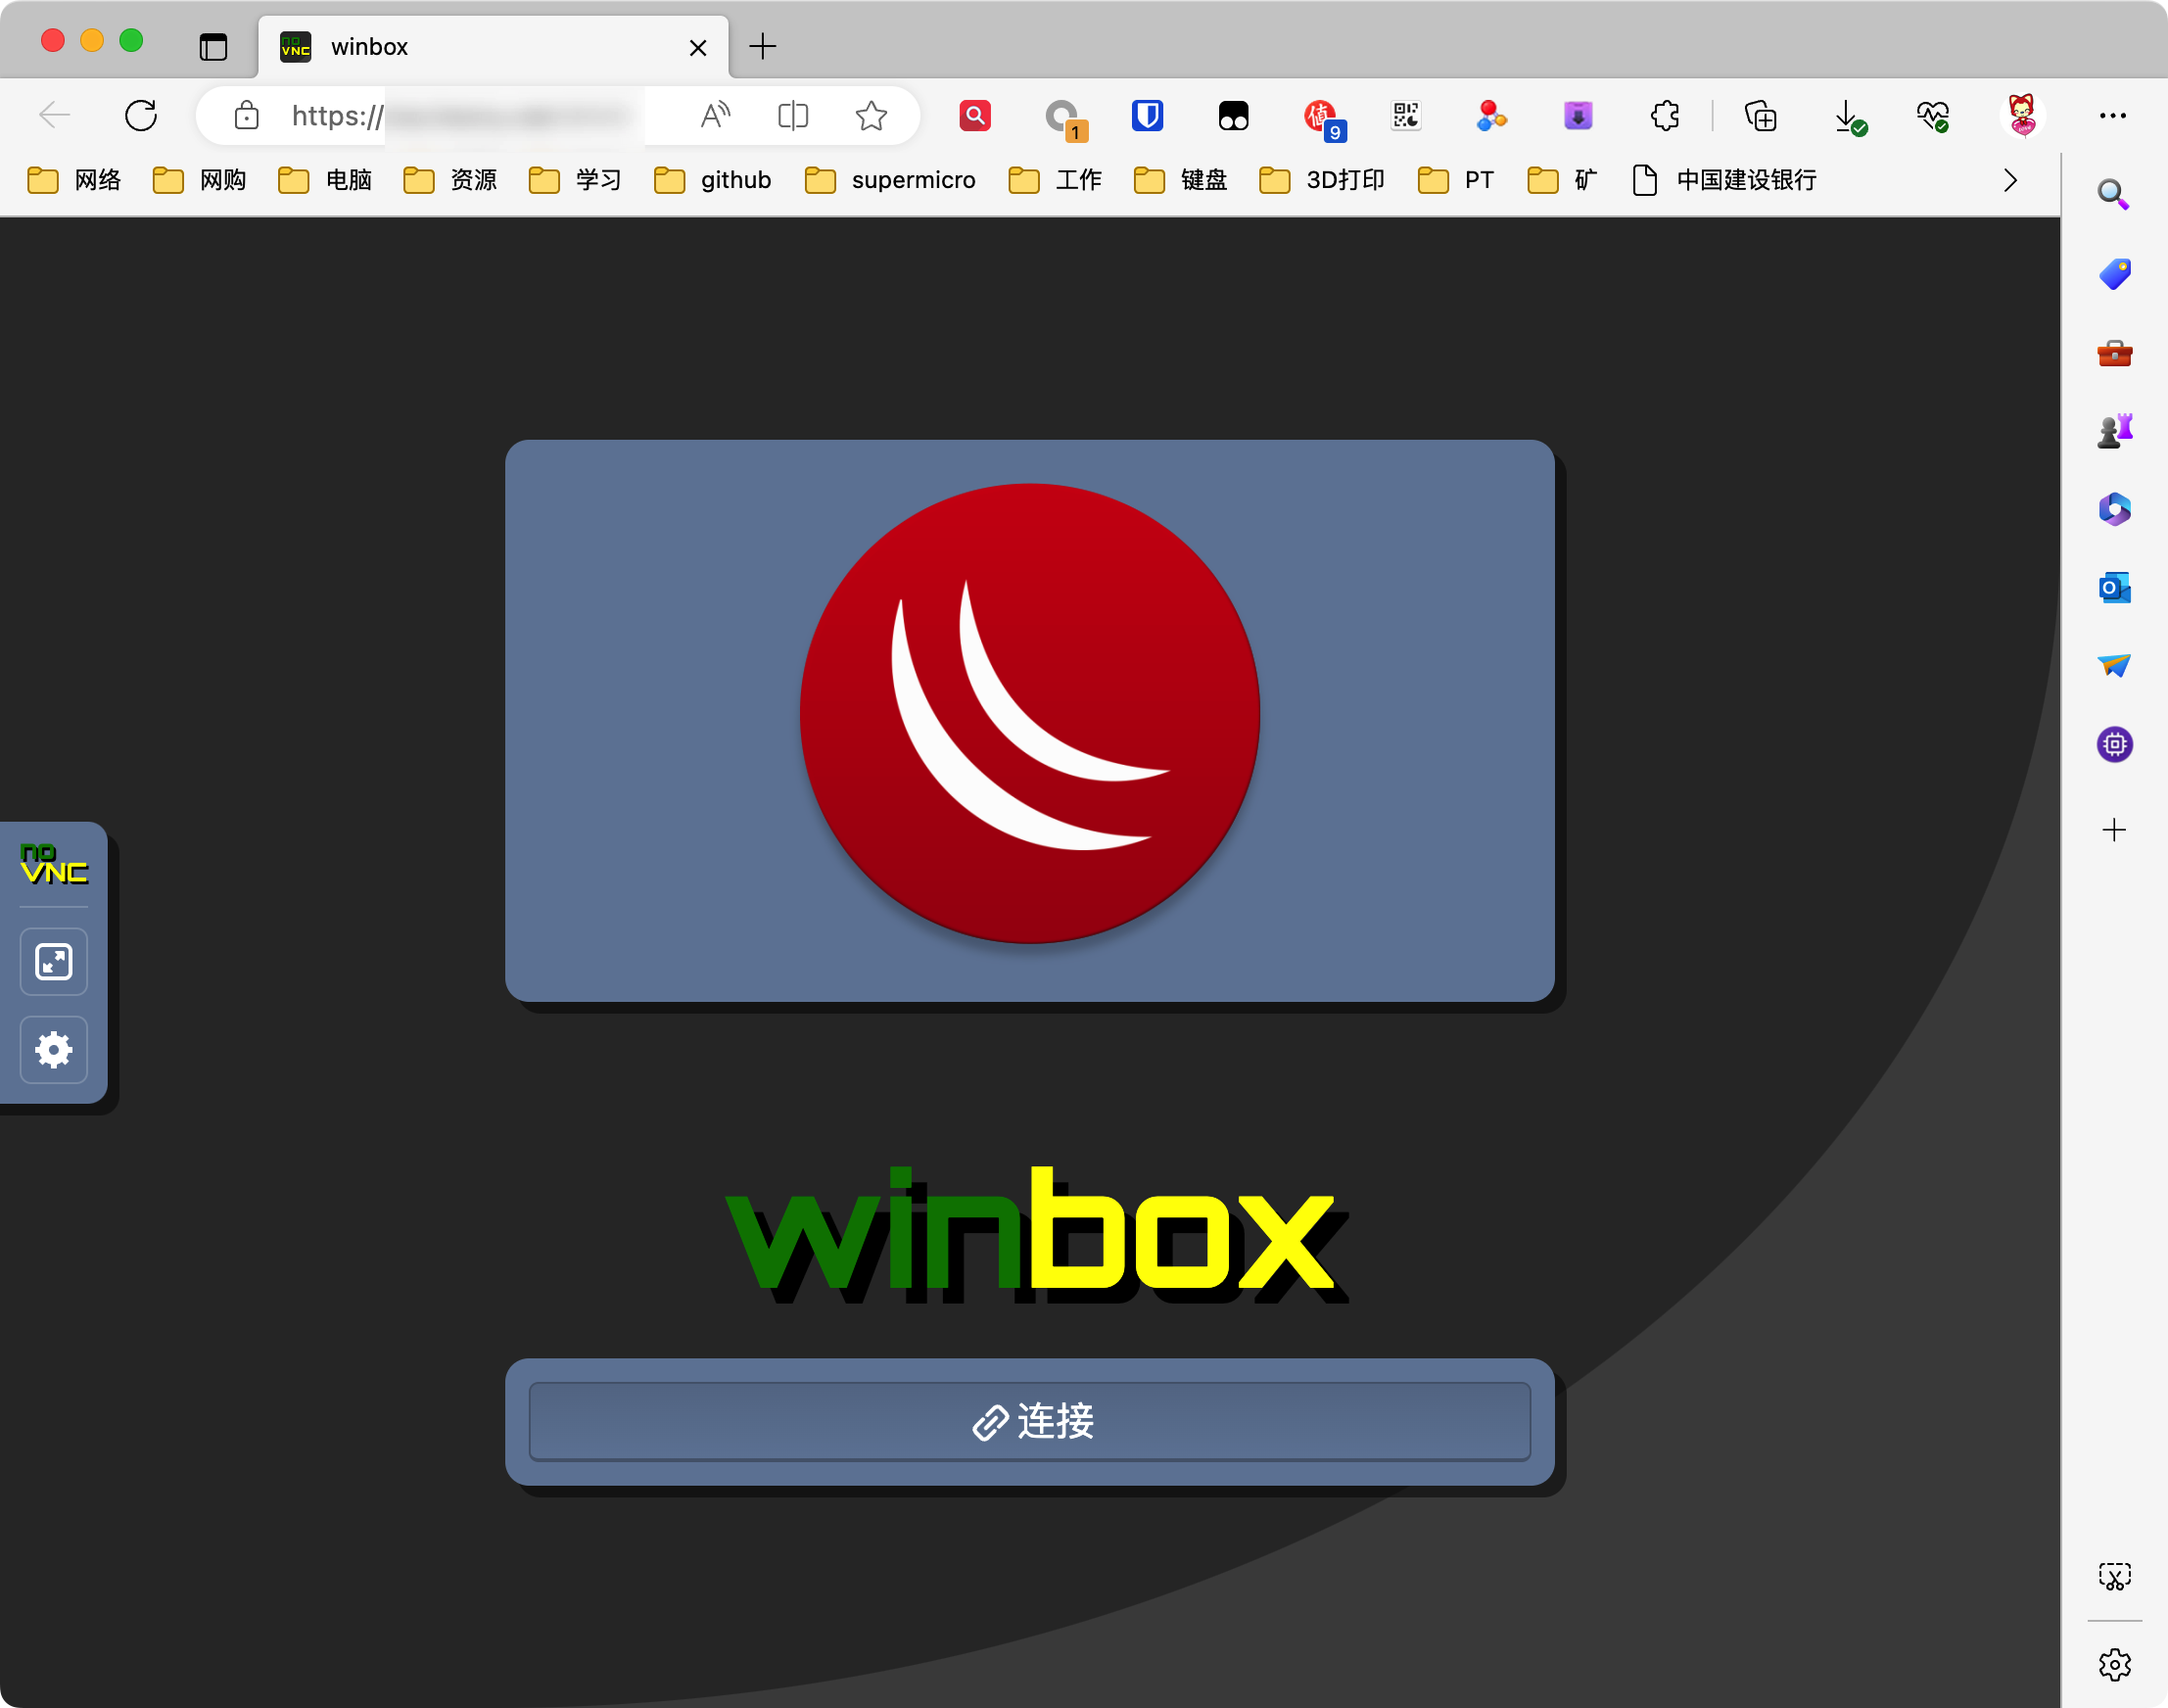The height and width of the screenshot is (1708, 2168).
Task: Open Downloads icon in toolbar
Action: (1847, 116)
